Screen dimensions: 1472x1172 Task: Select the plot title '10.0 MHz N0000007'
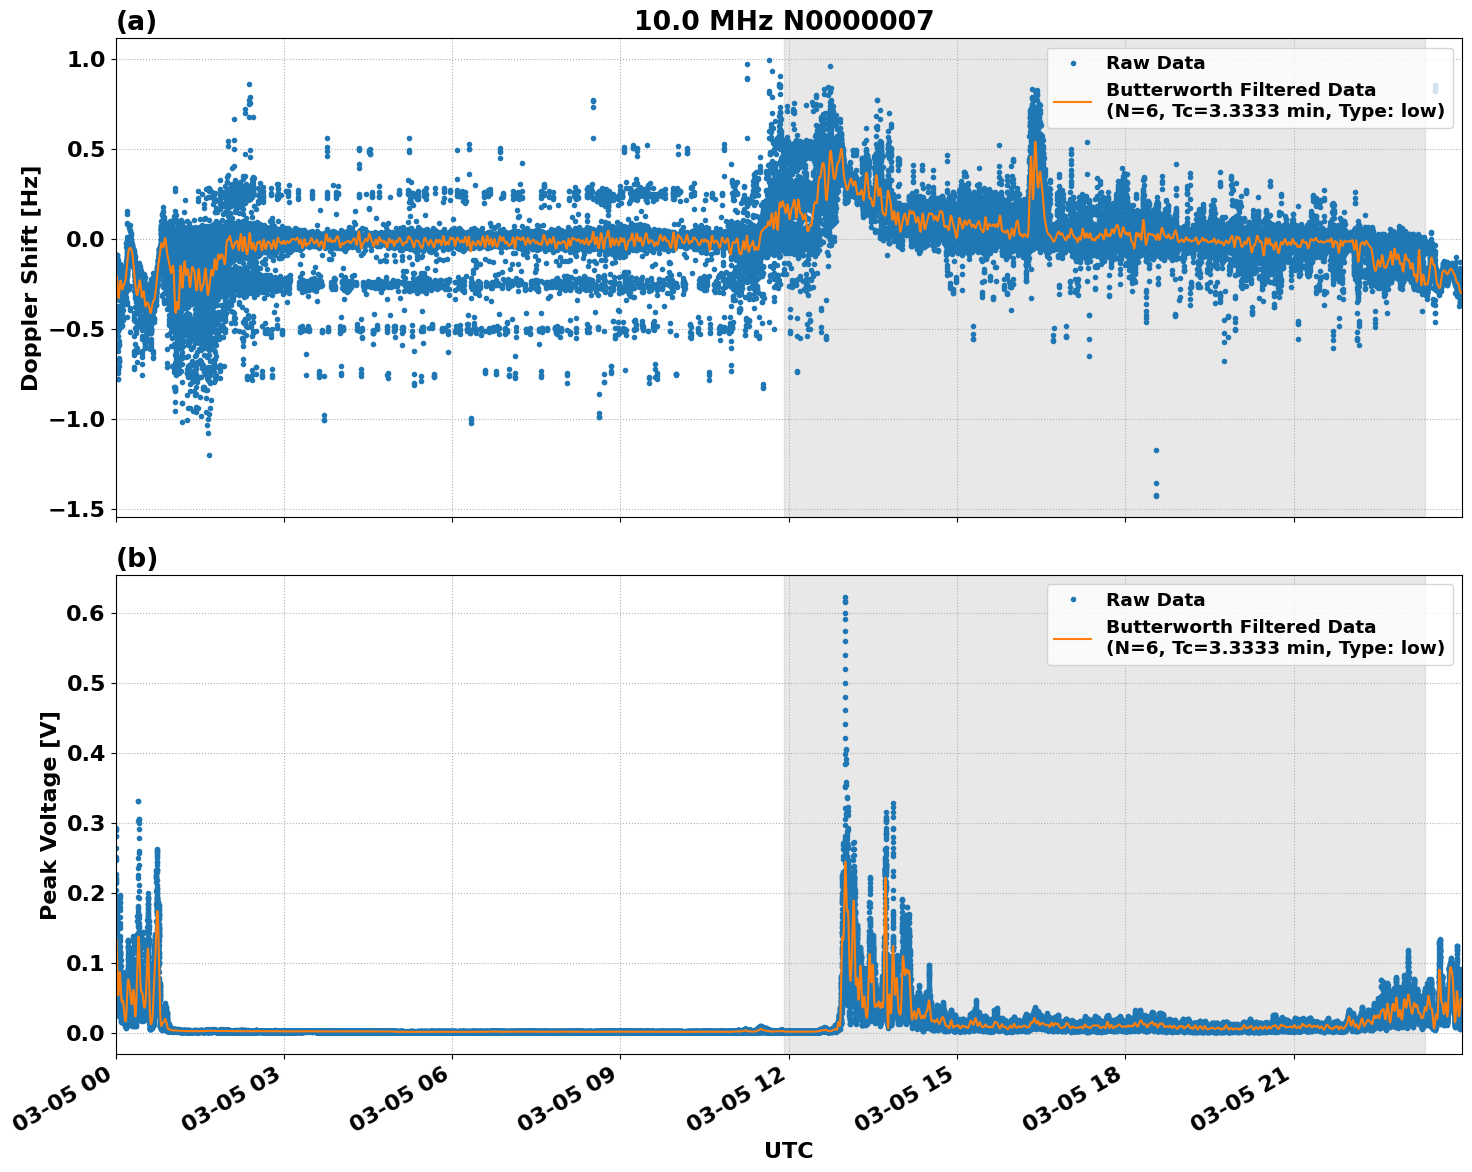click(783, 21)
